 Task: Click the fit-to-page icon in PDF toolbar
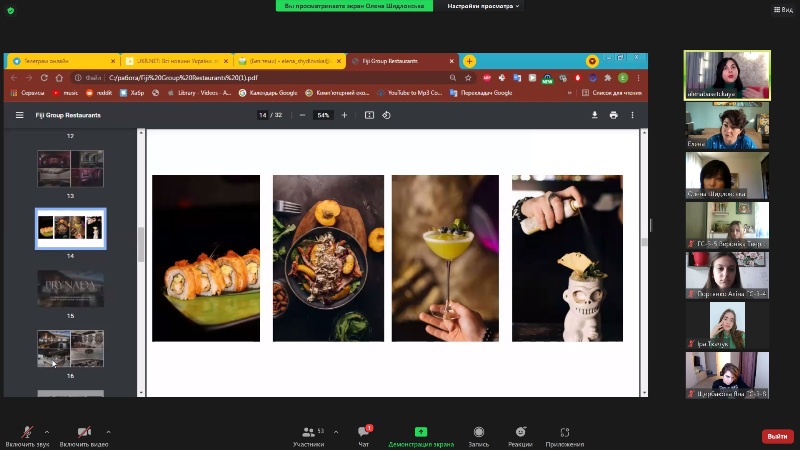pos(369,115)
